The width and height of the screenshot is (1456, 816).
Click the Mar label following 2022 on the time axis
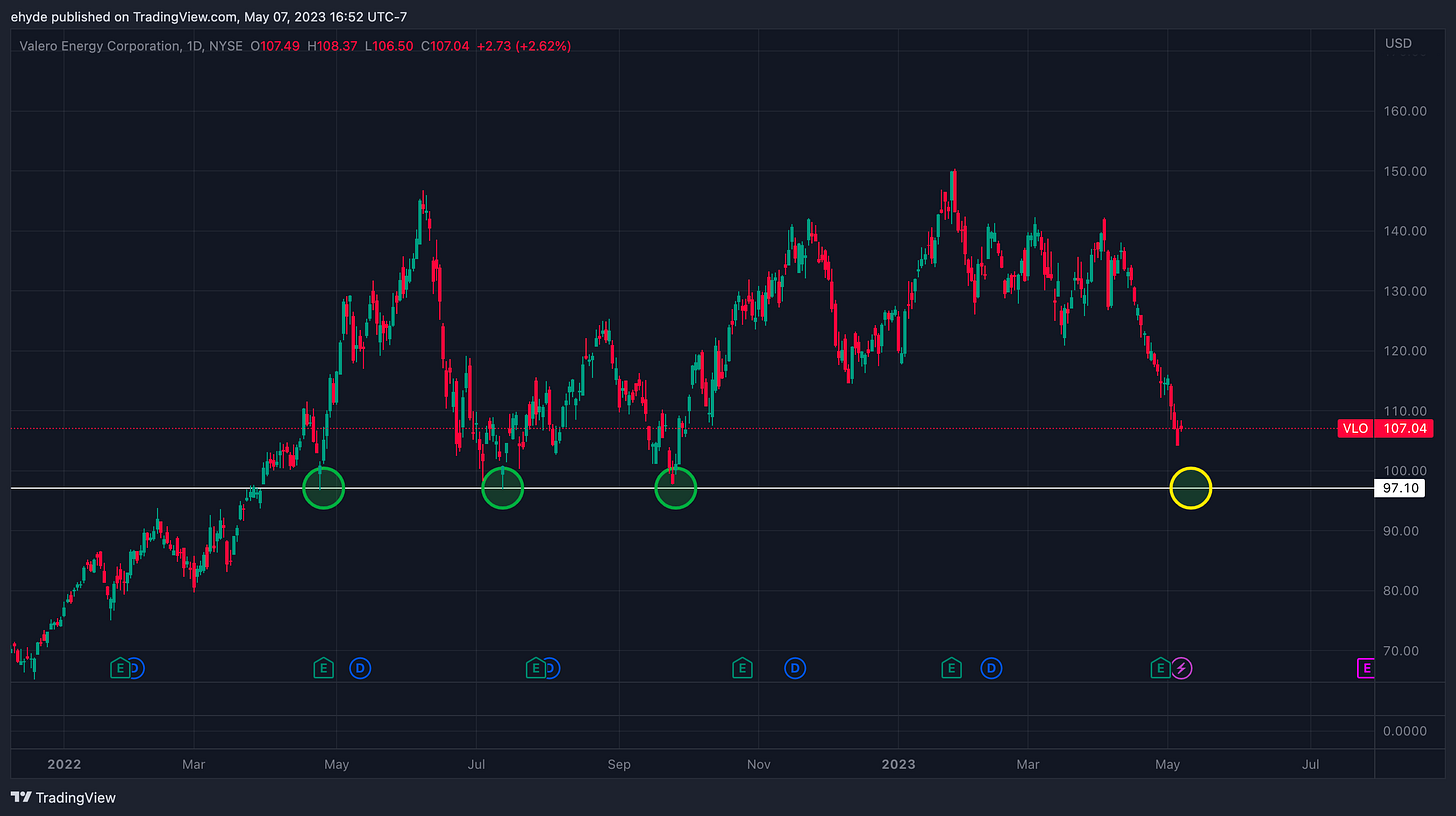pyautogui.click(x=193, y=764)
